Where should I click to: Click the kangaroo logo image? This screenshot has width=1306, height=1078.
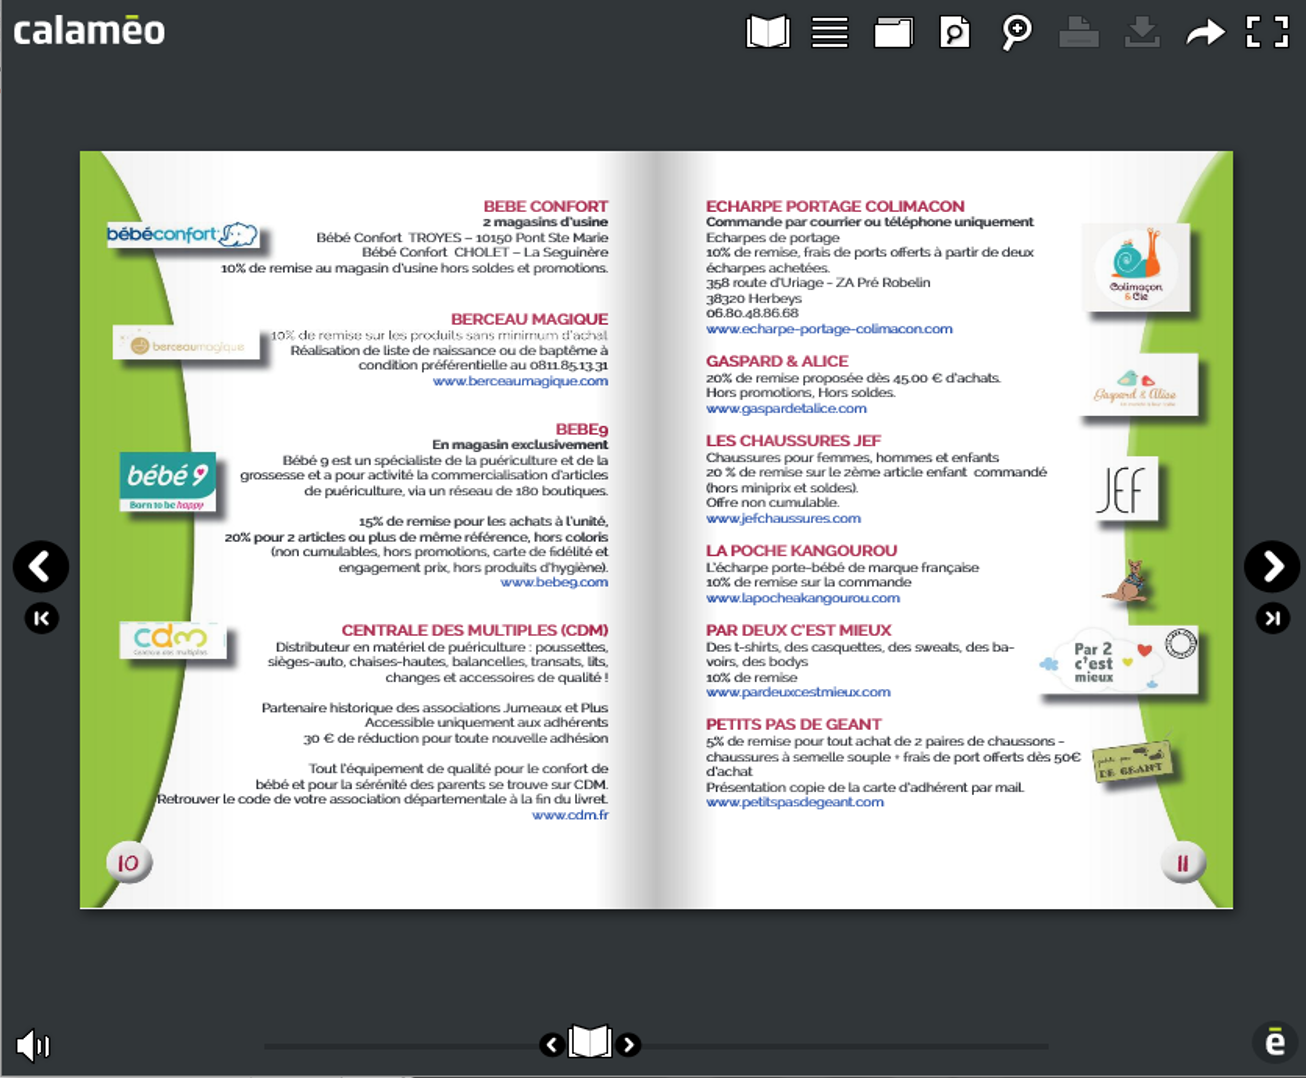1127,581
